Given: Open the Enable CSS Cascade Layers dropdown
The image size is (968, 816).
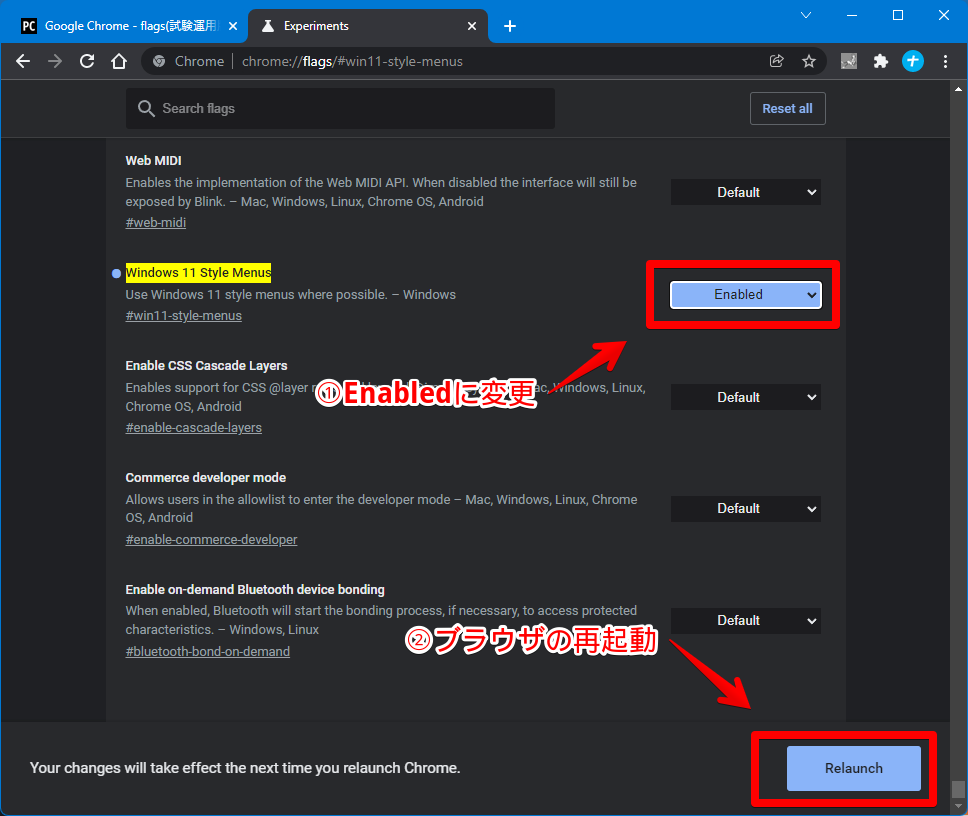Looking at the screenshot, I should pyautogui.click(x=746, y=397).
